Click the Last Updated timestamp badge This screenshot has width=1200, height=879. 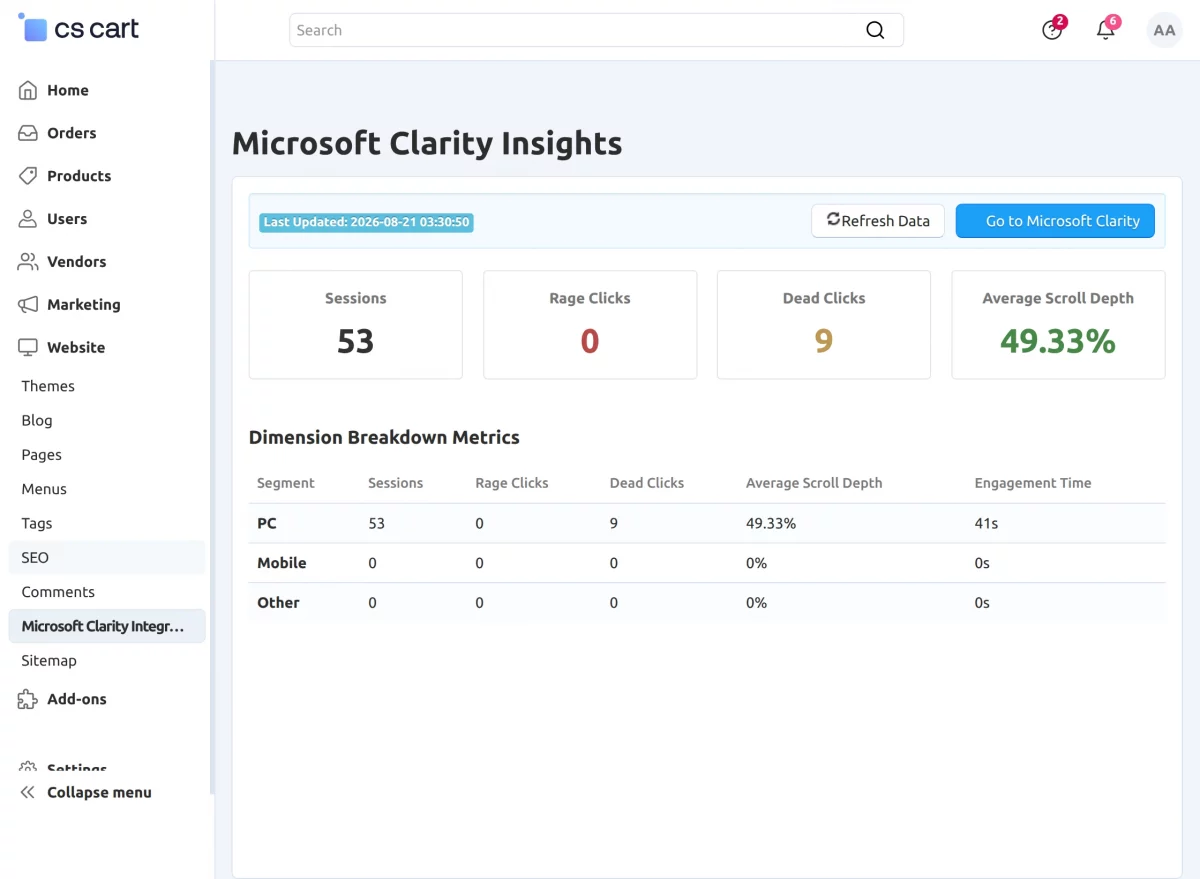point(366,222)
